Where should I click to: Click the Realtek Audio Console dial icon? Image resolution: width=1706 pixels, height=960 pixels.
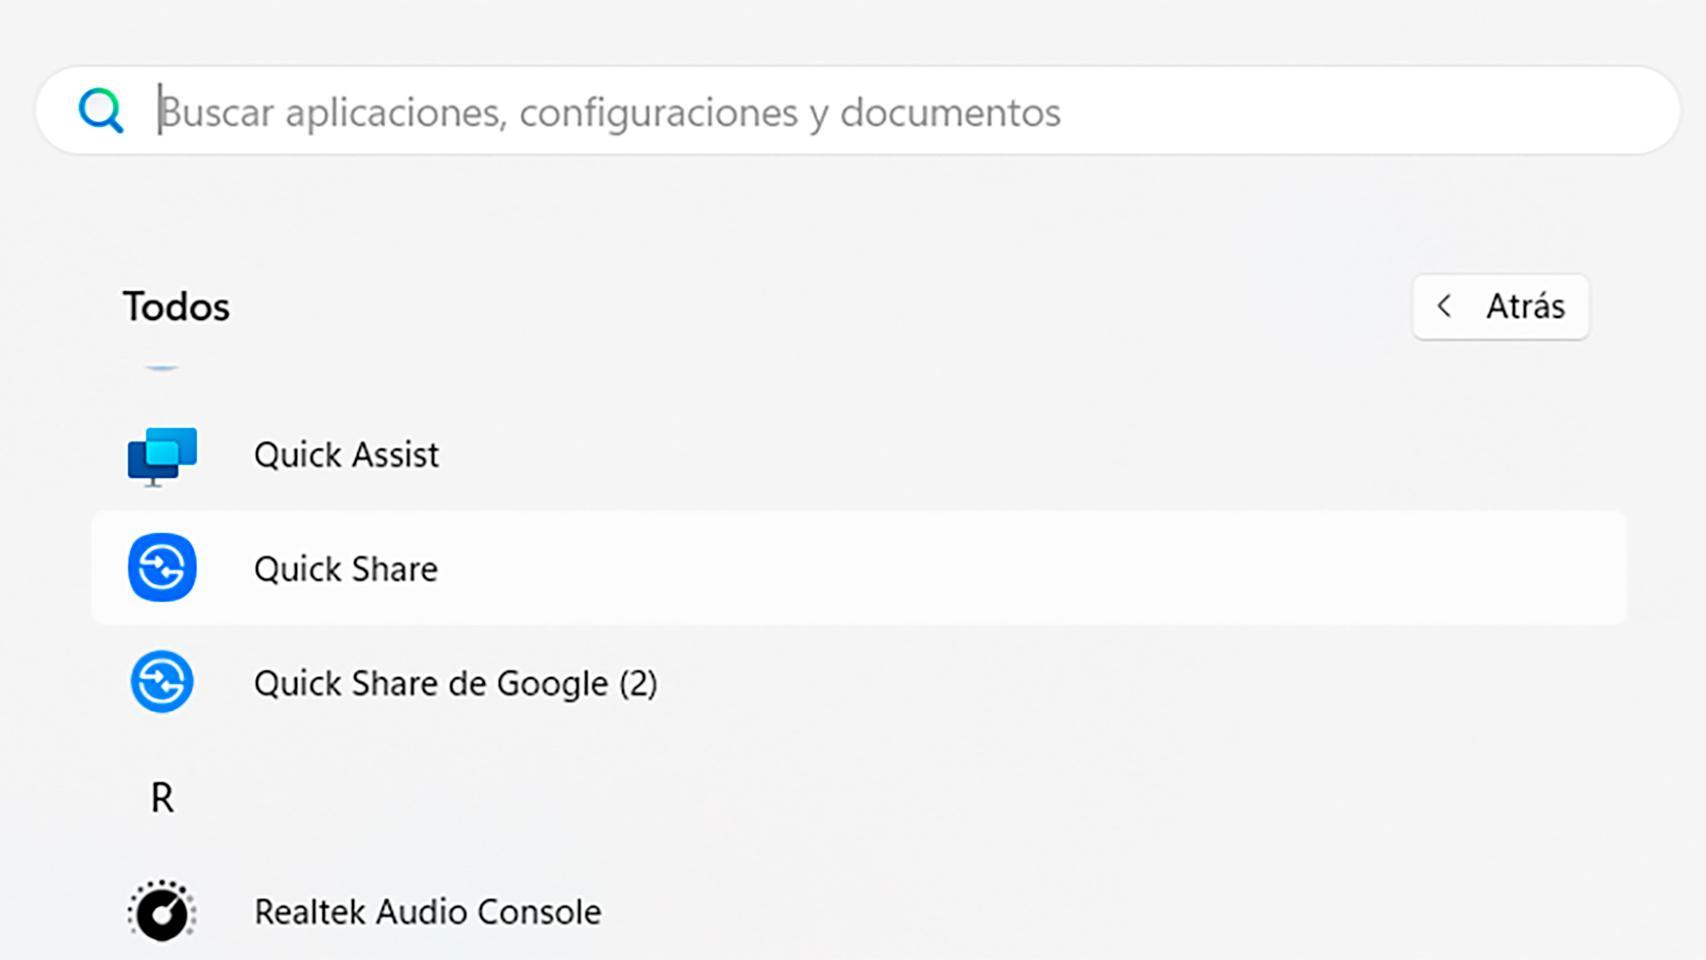click(162, 911)
